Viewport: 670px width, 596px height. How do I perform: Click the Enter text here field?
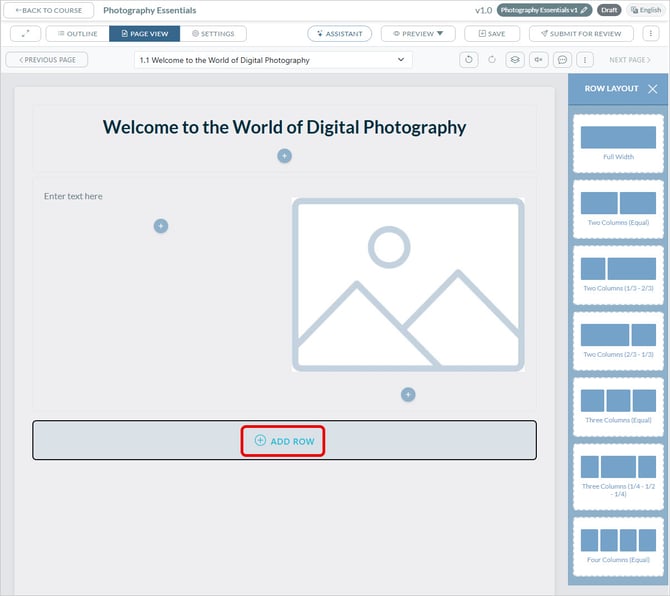[x=73, y=196]
